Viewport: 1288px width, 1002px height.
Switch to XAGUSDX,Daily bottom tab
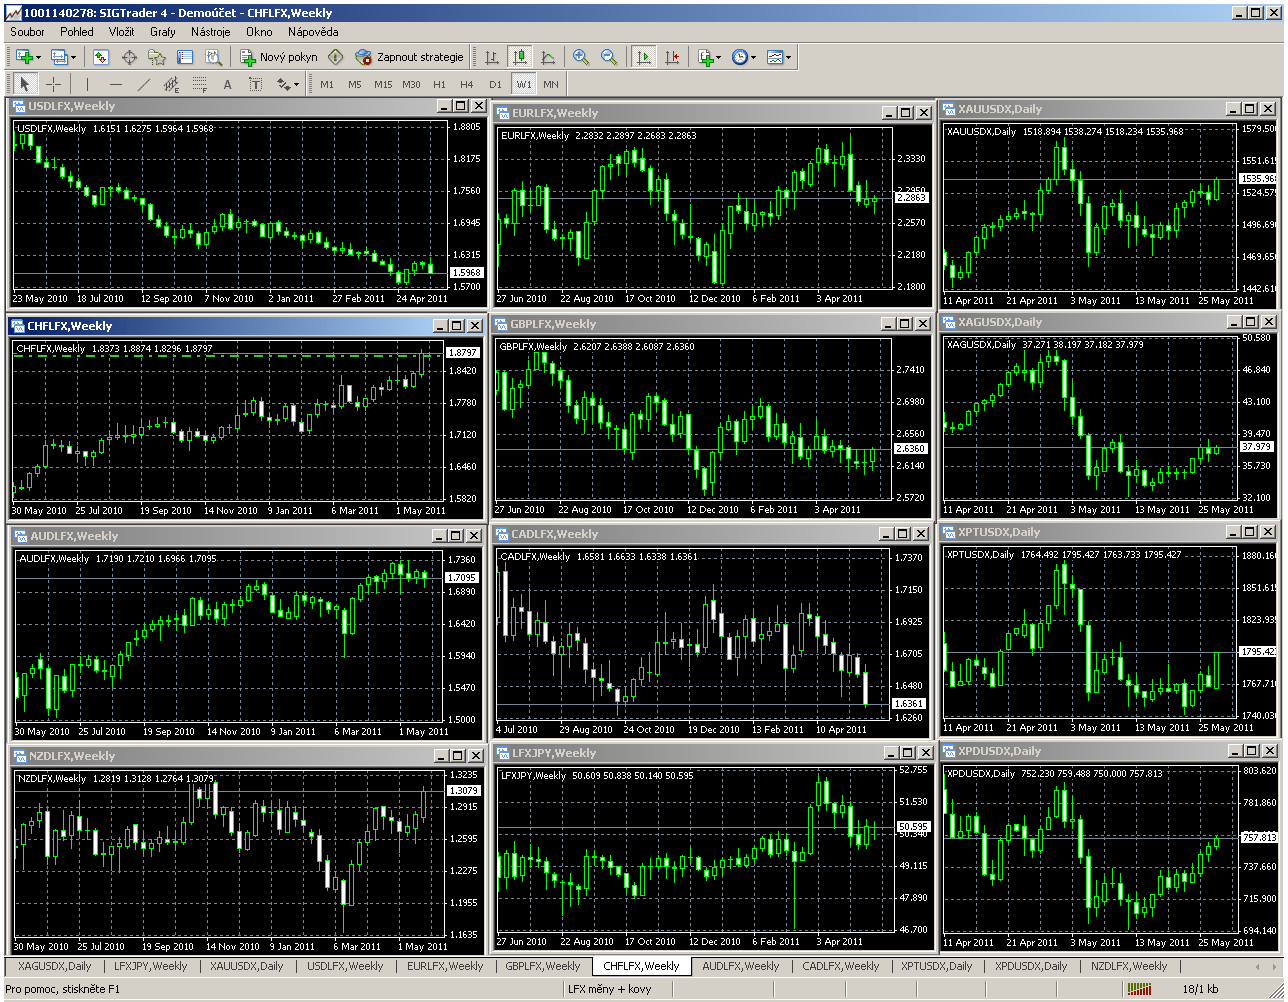pyautogui.click(x=54, y=966)
